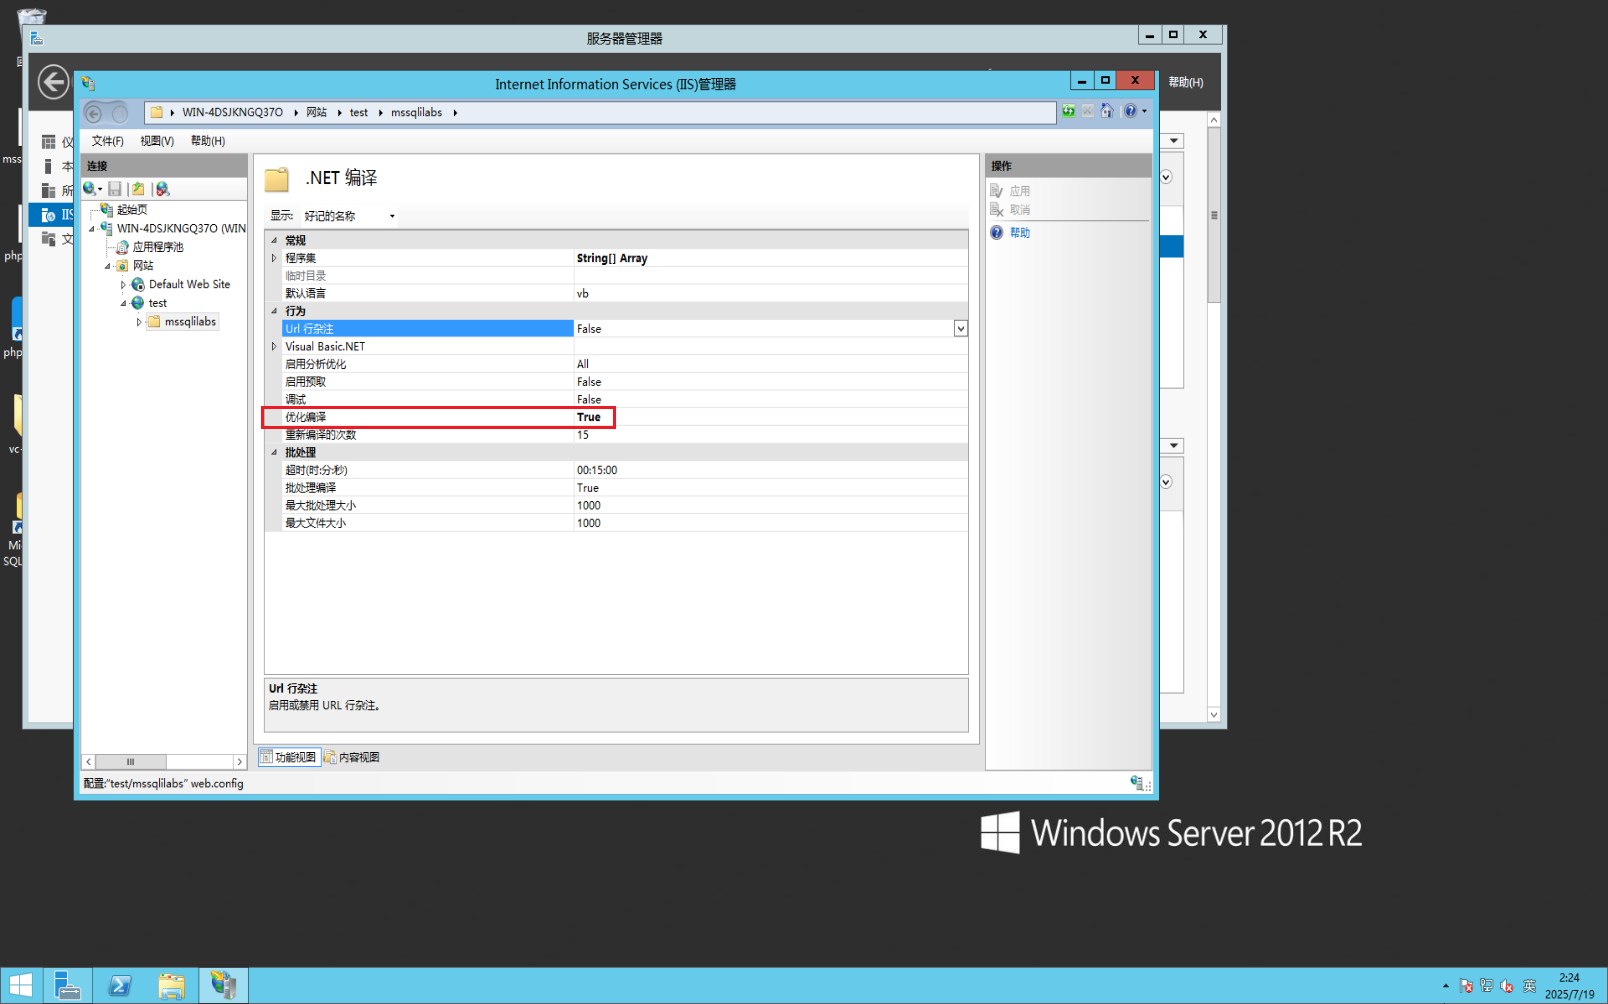This screenshot has height=1004, width=1608.
Task: Open the Connect to Server globe icon
Action: point(88,189)
